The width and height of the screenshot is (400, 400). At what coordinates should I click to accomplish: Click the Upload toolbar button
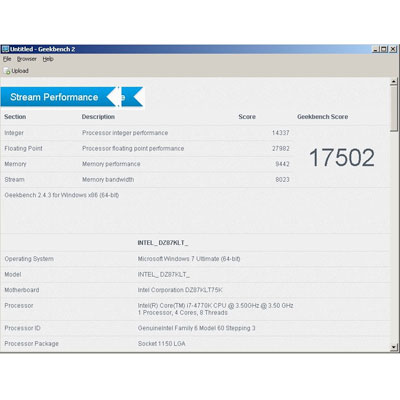[x=16, y=71]
